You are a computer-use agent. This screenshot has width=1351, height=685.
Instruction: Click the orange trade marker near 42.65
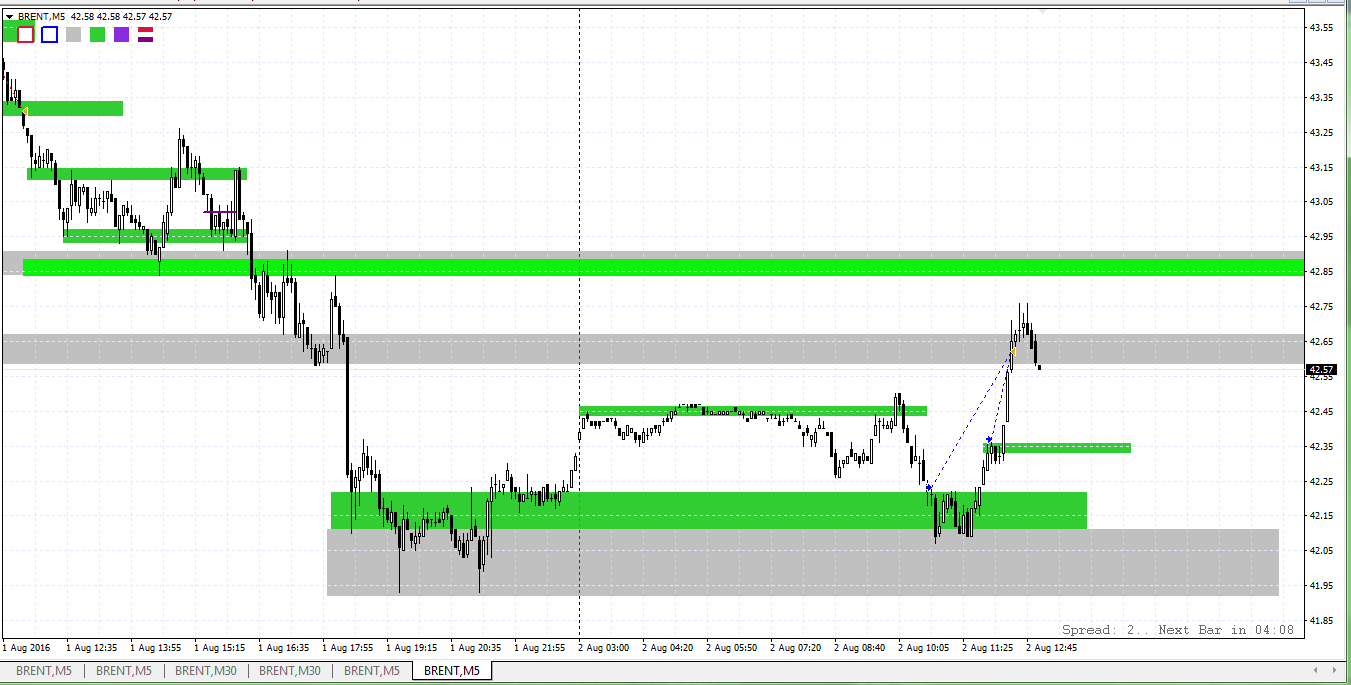(x=1013, y=351)
